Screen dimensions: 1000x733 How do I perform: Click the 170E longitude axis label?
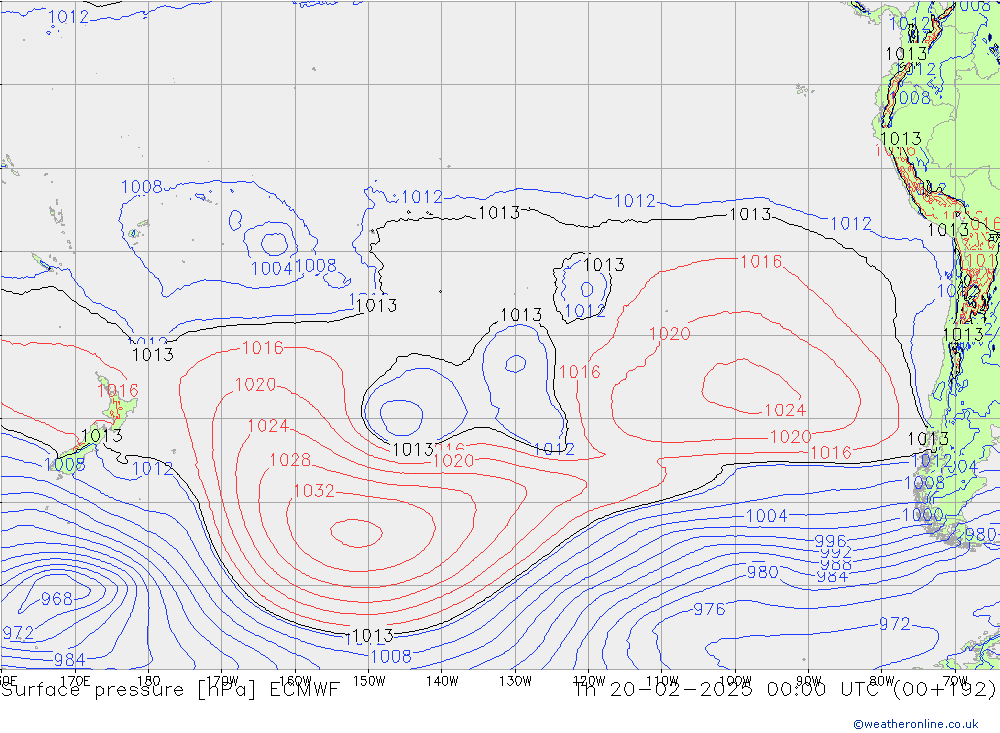76,680
